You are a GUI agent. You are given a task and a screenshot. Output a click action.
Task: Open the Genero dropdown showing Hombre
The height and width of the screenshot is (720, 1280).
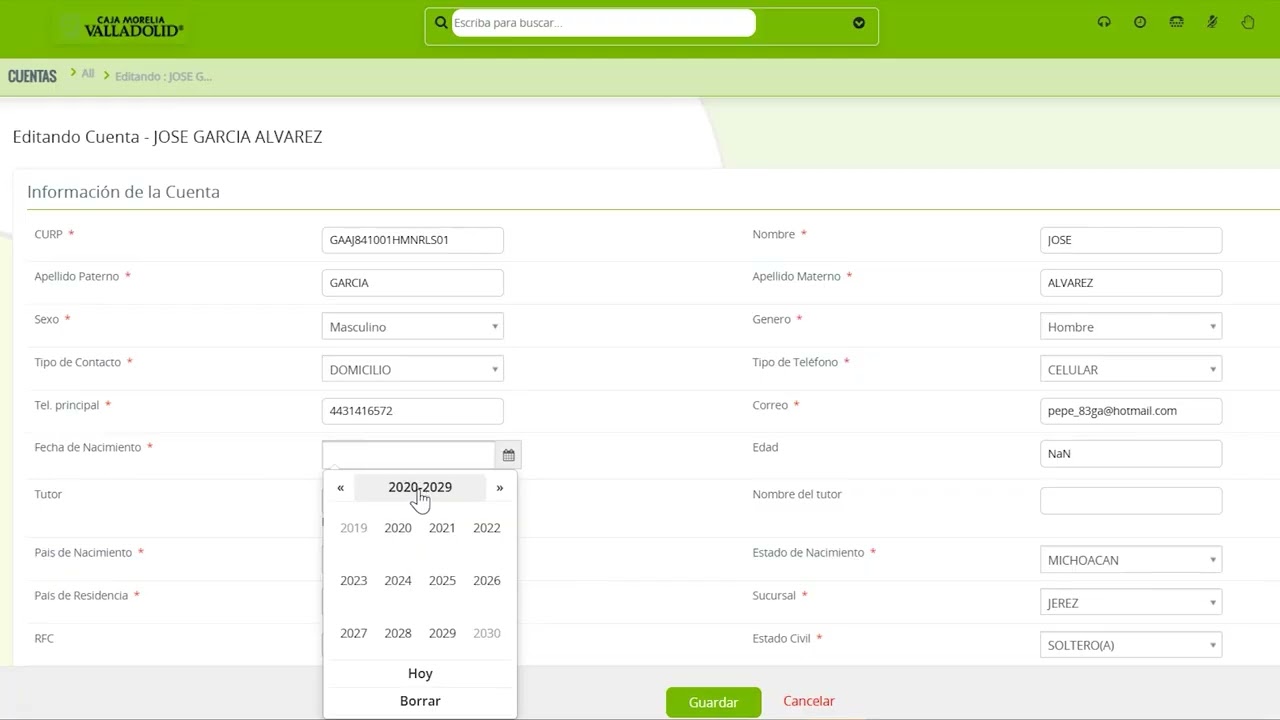pos(1131,326)
